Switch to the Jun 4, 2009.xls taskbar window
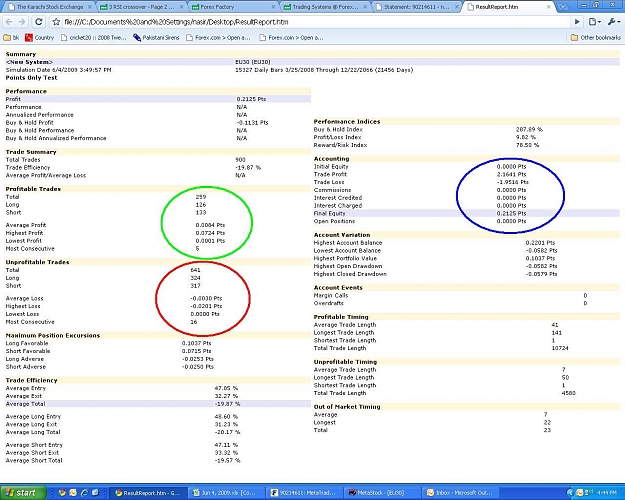Image resolution: width=625 pixels, height=500 pixels. [x=224, y=493]
